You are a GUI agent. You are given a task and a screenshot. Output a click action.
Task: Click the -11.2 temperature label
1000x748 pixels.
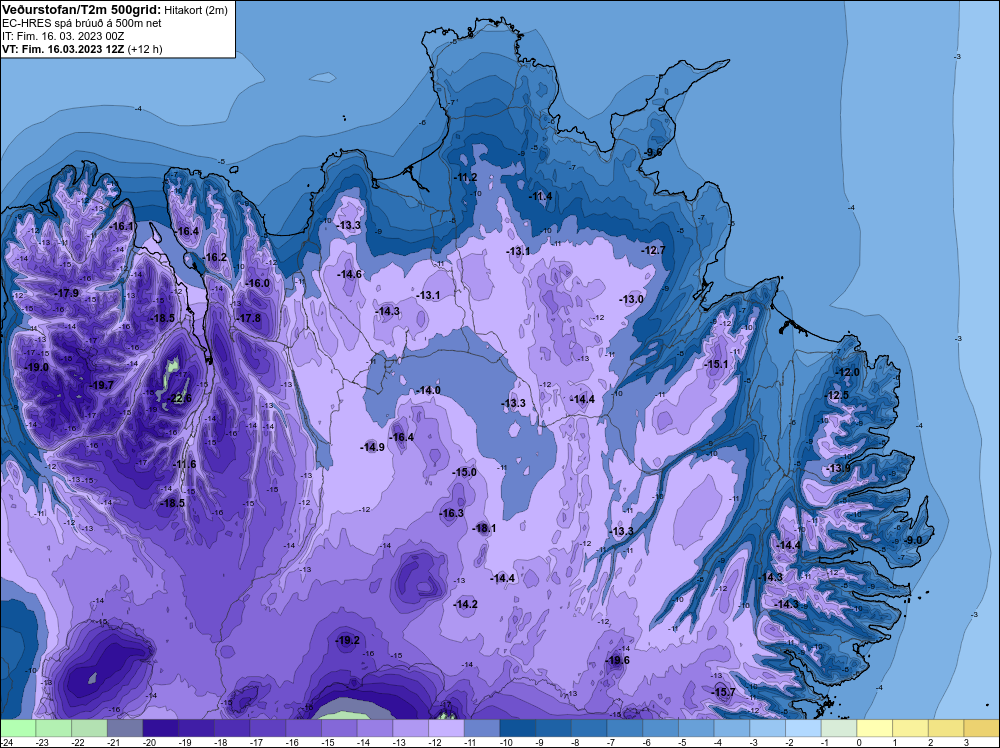point(465,177)
